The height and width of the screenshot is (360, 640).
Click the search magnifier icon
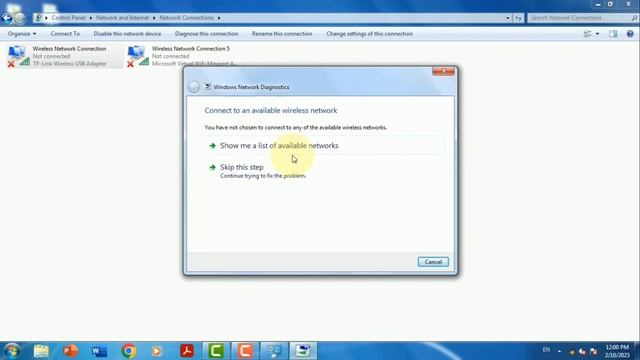pos(634,18)
